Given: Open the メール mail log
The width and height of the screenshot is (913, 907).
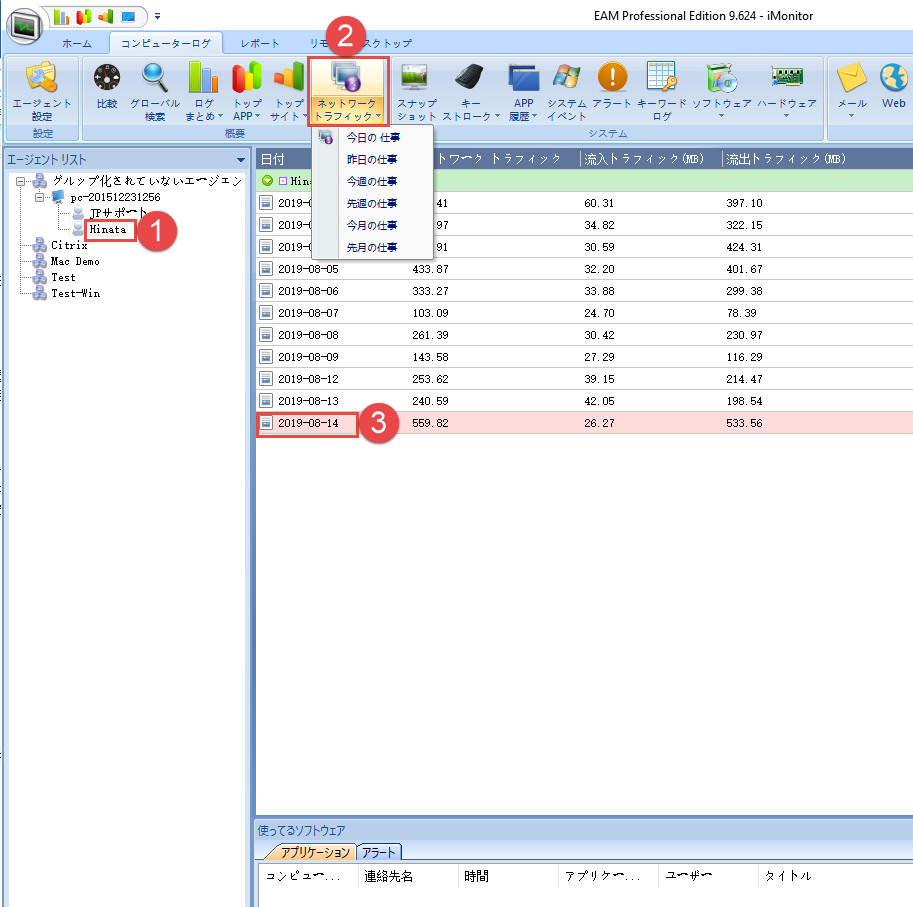Looking at the screenshot, I should (x=852, y=91).
